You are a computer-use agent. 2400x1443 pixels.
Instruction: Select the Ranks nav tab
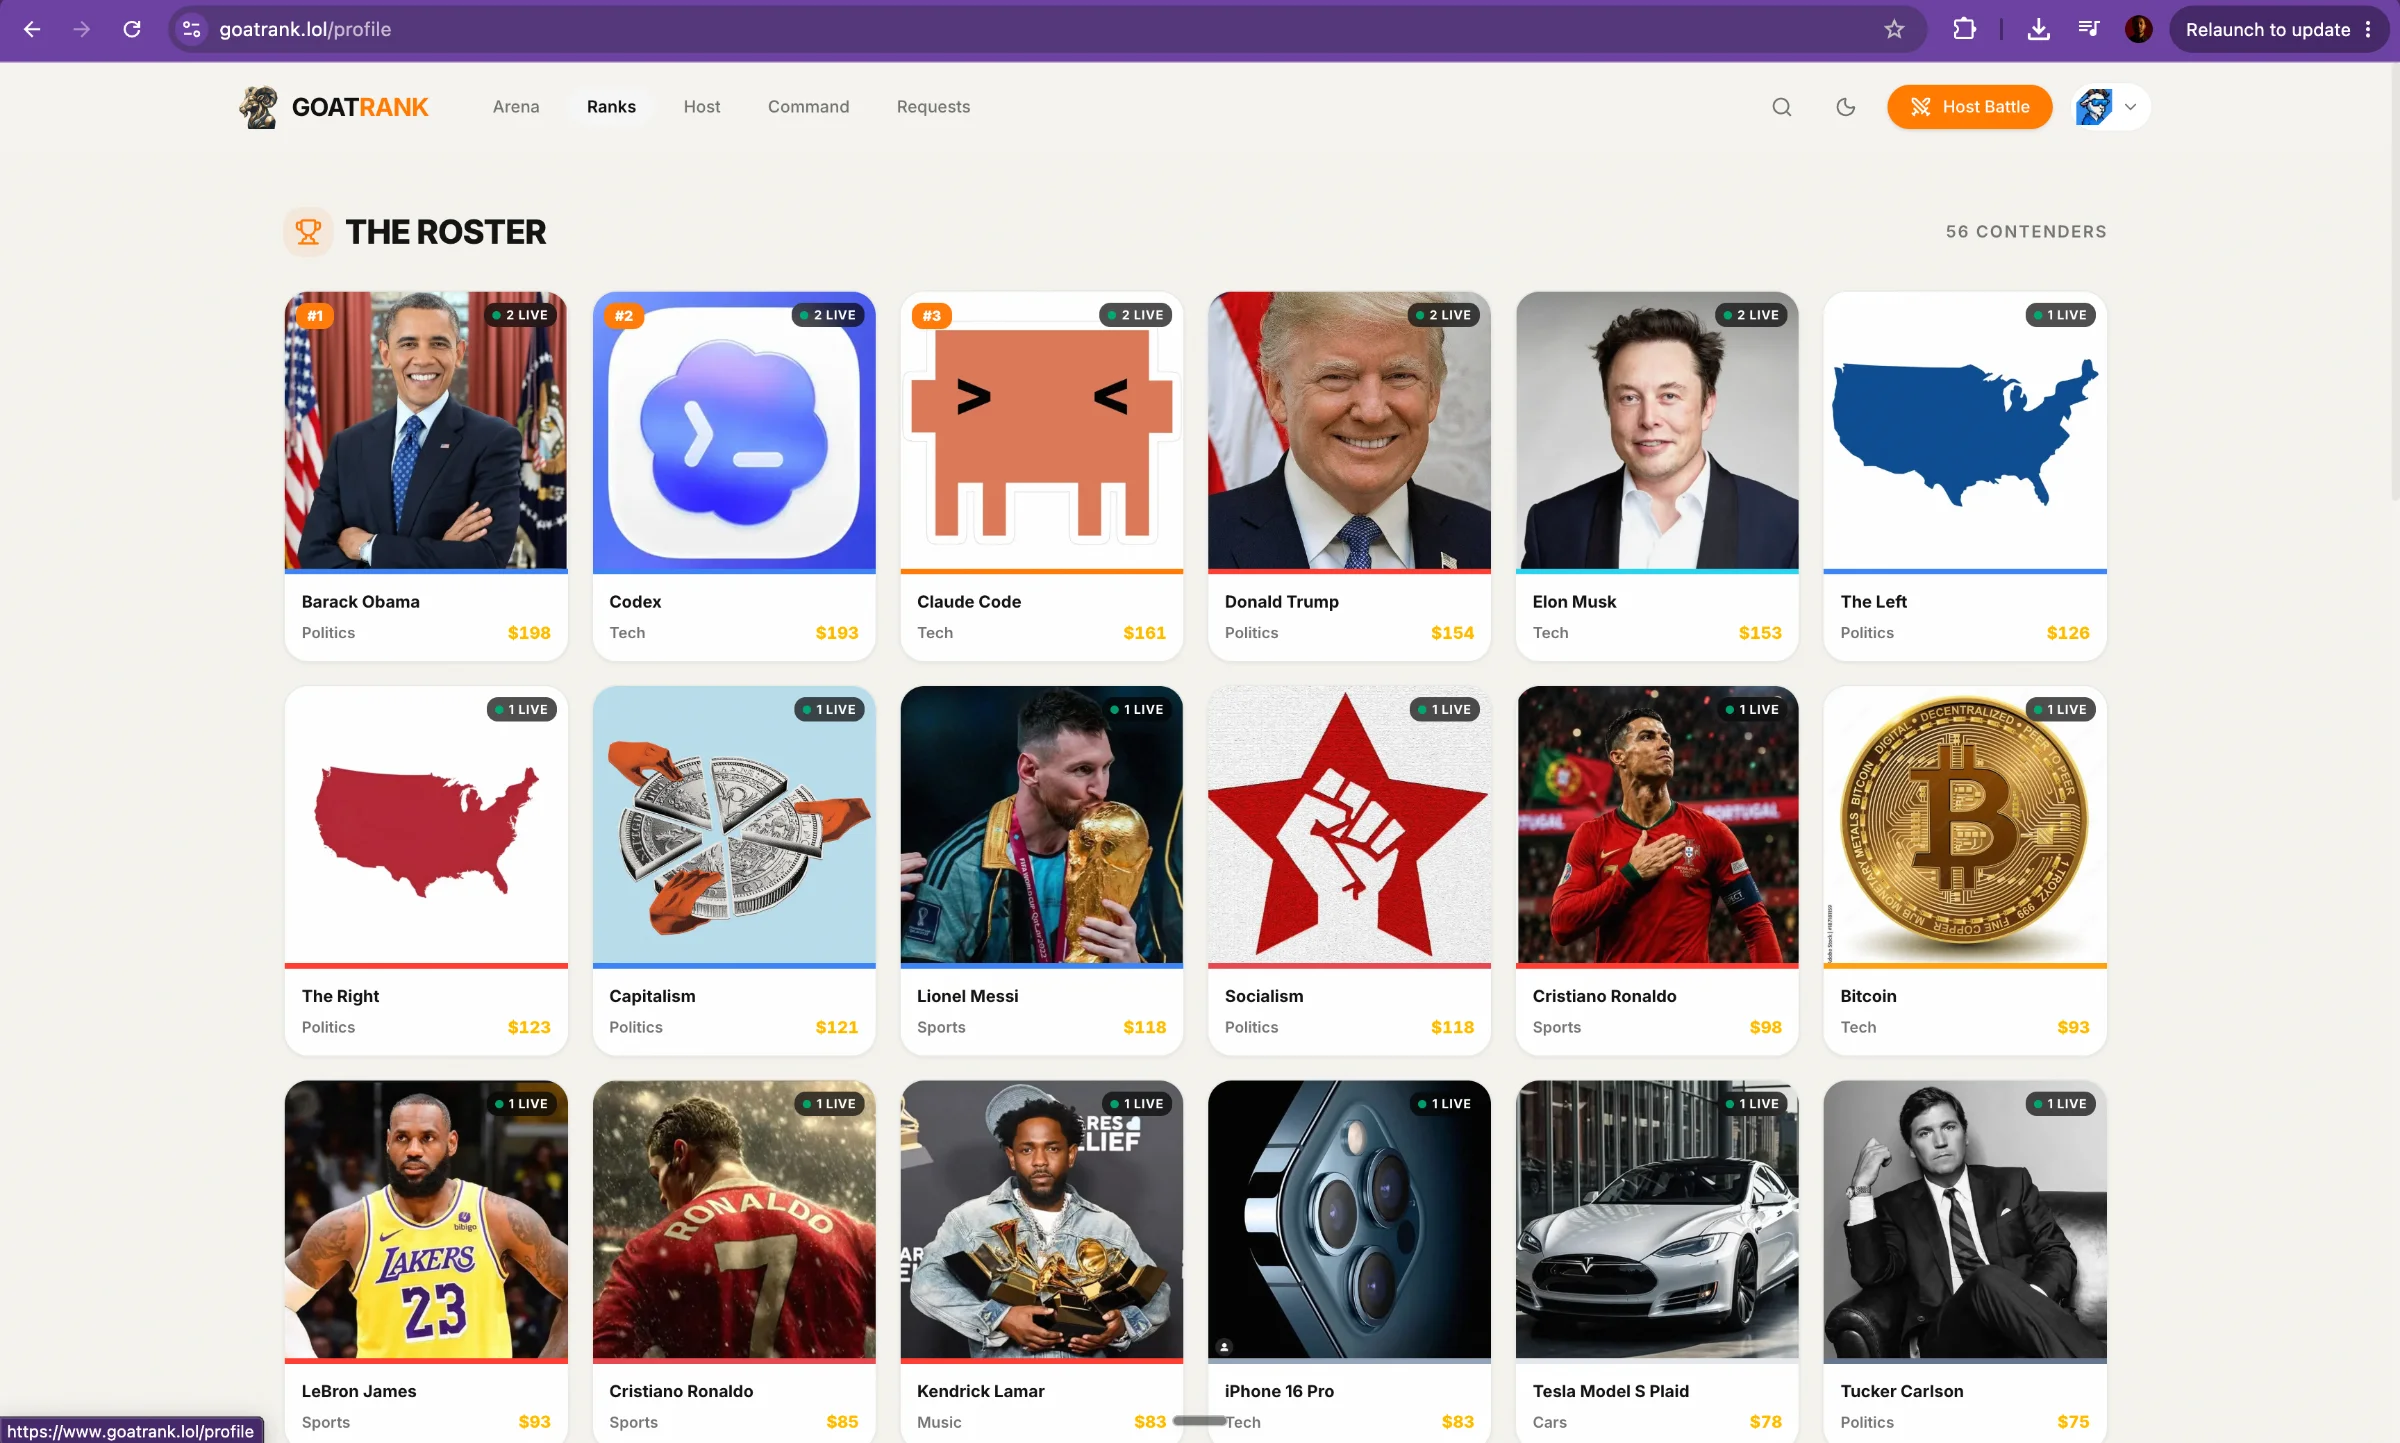(611, 107)
